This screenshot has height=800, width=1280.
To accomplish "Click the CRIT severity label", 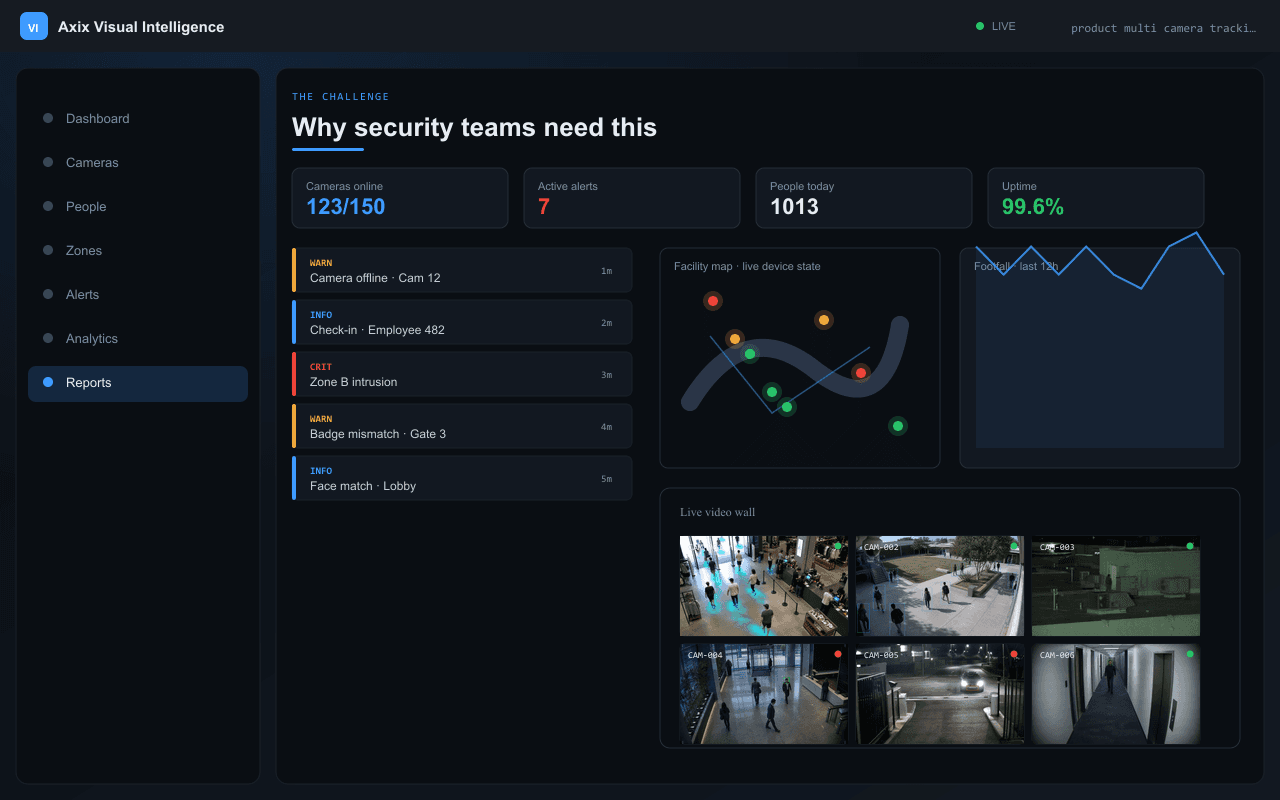I will click(x=321, y=367).
